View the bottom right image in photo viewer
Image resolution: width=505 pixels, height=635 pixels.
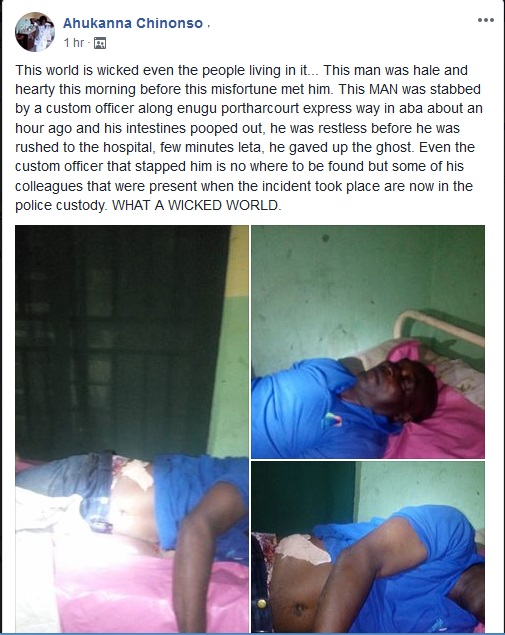368,547
